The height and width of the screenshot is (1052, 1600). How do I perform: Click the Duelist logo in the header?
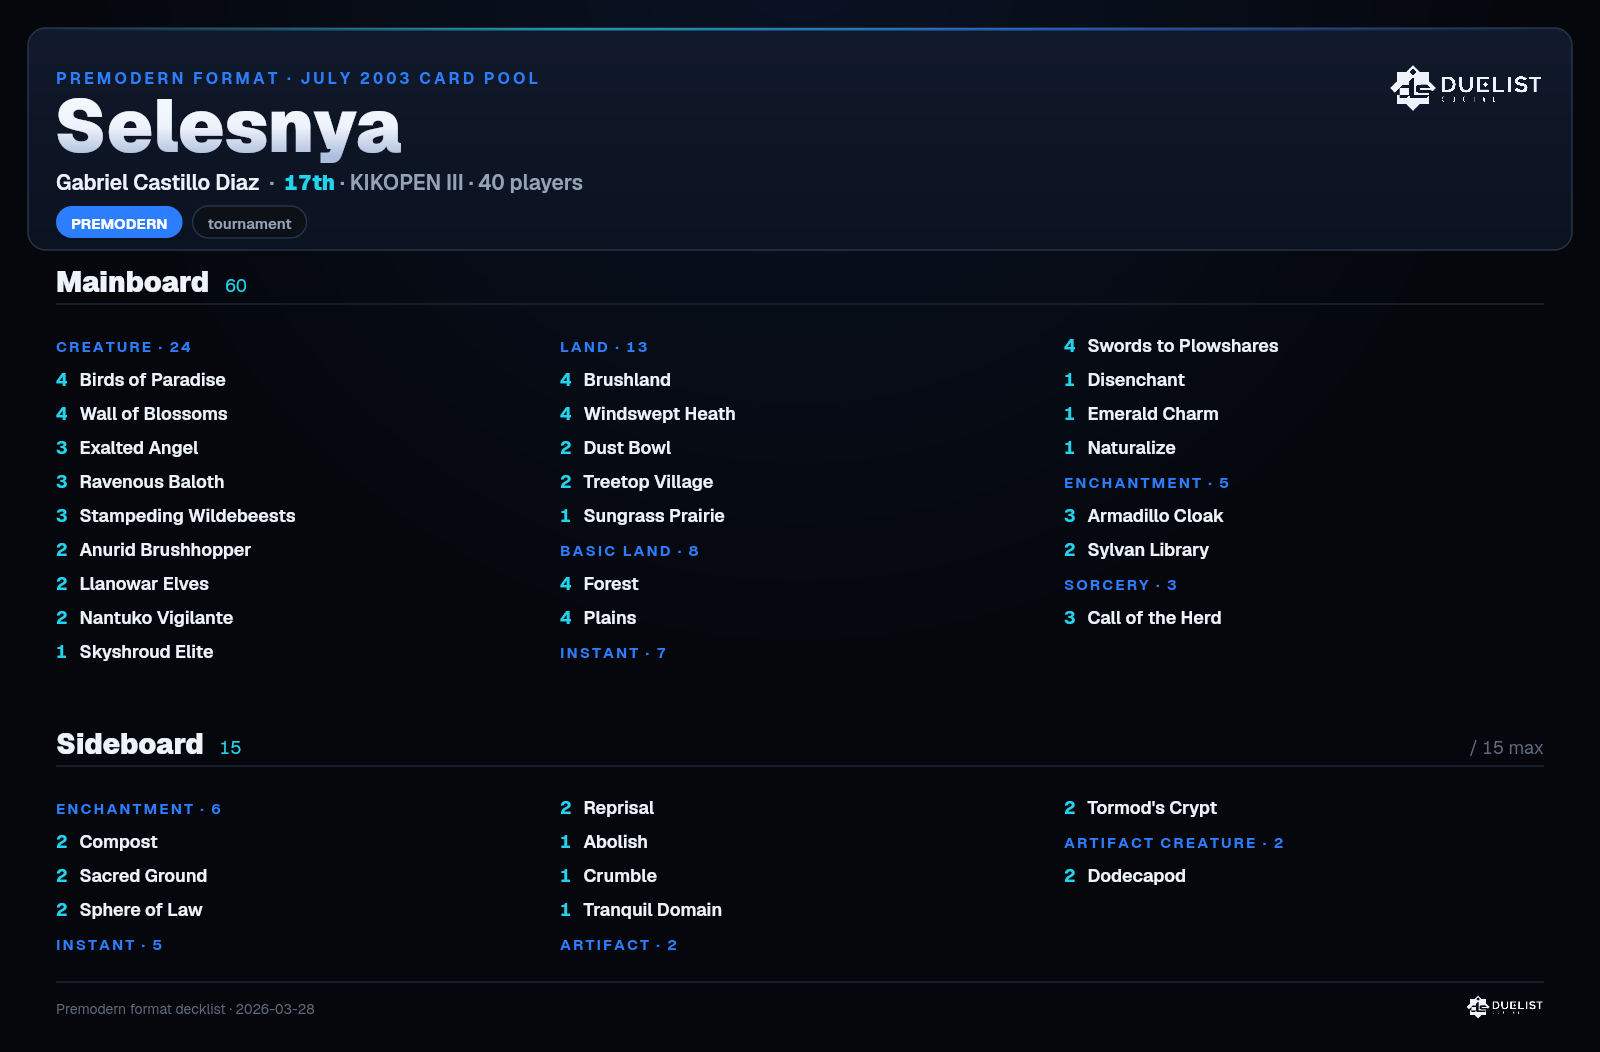(x=1466, y=87)
